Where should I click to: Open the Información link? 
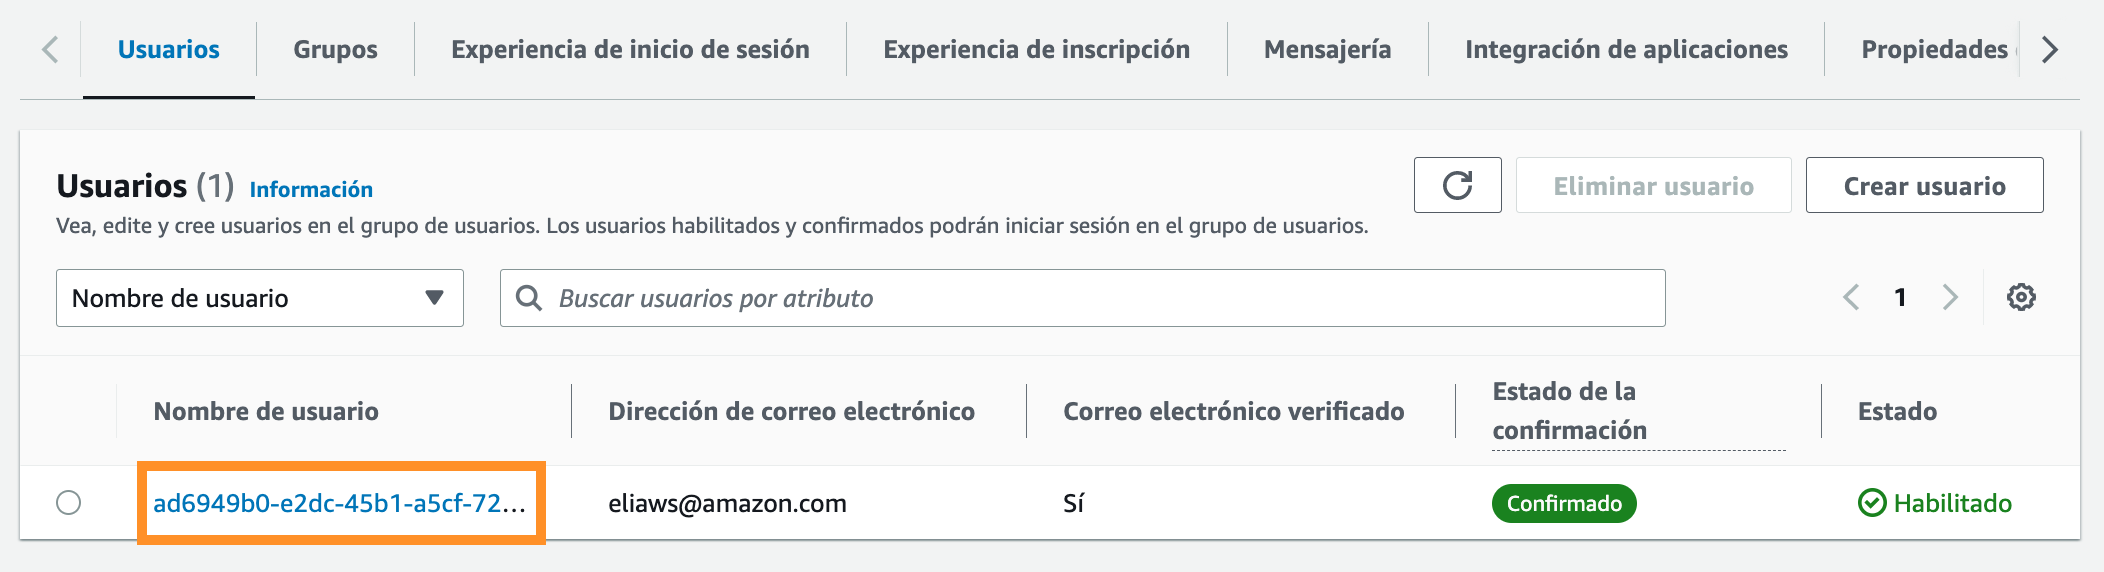(x=311, y=189)
